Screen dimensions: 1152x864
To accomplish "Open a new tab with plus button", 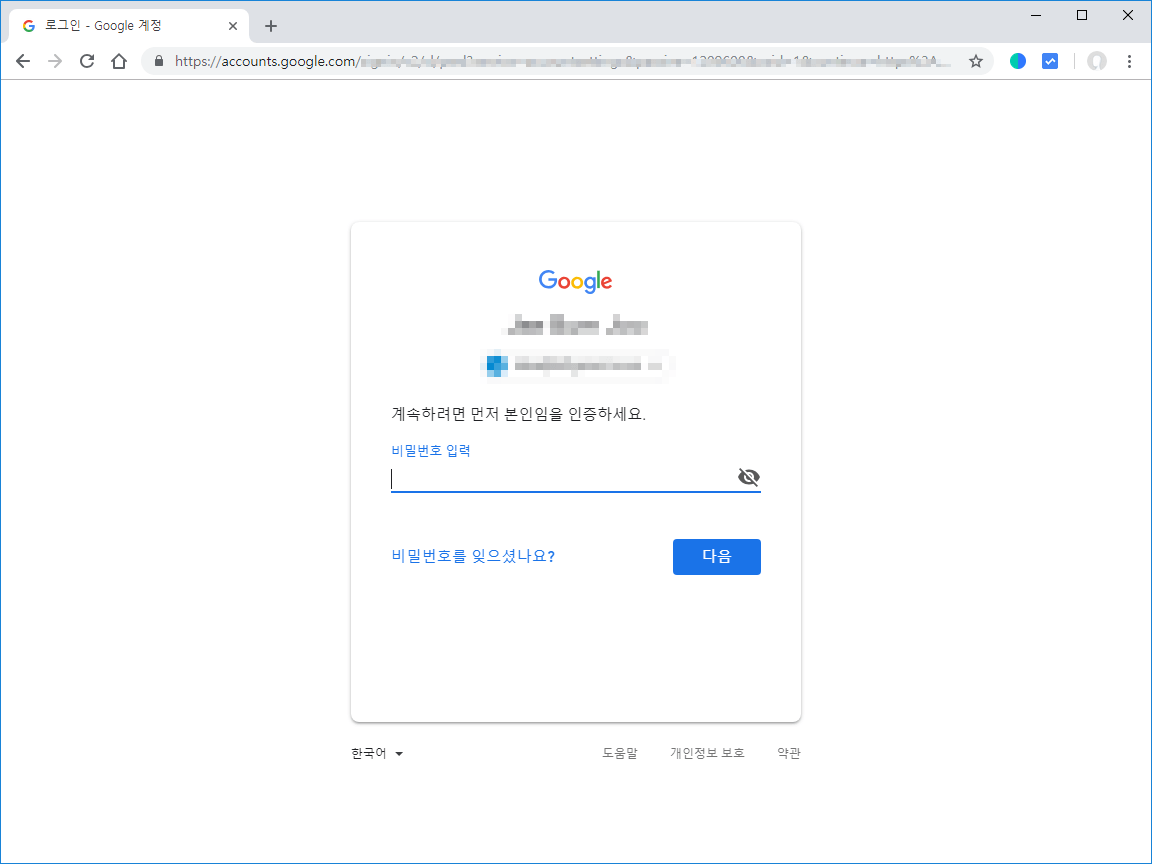I will click(x=270, y=26).
